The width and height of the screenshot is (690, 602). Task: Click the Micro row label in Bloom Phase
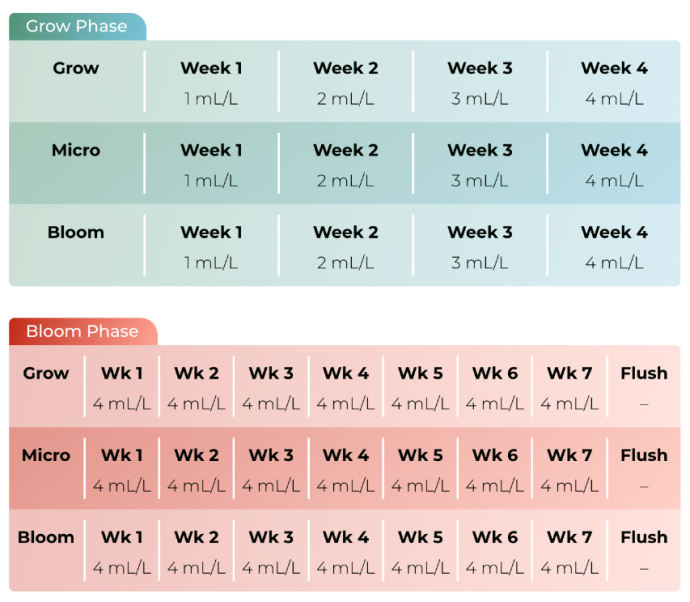click(46, 456)
